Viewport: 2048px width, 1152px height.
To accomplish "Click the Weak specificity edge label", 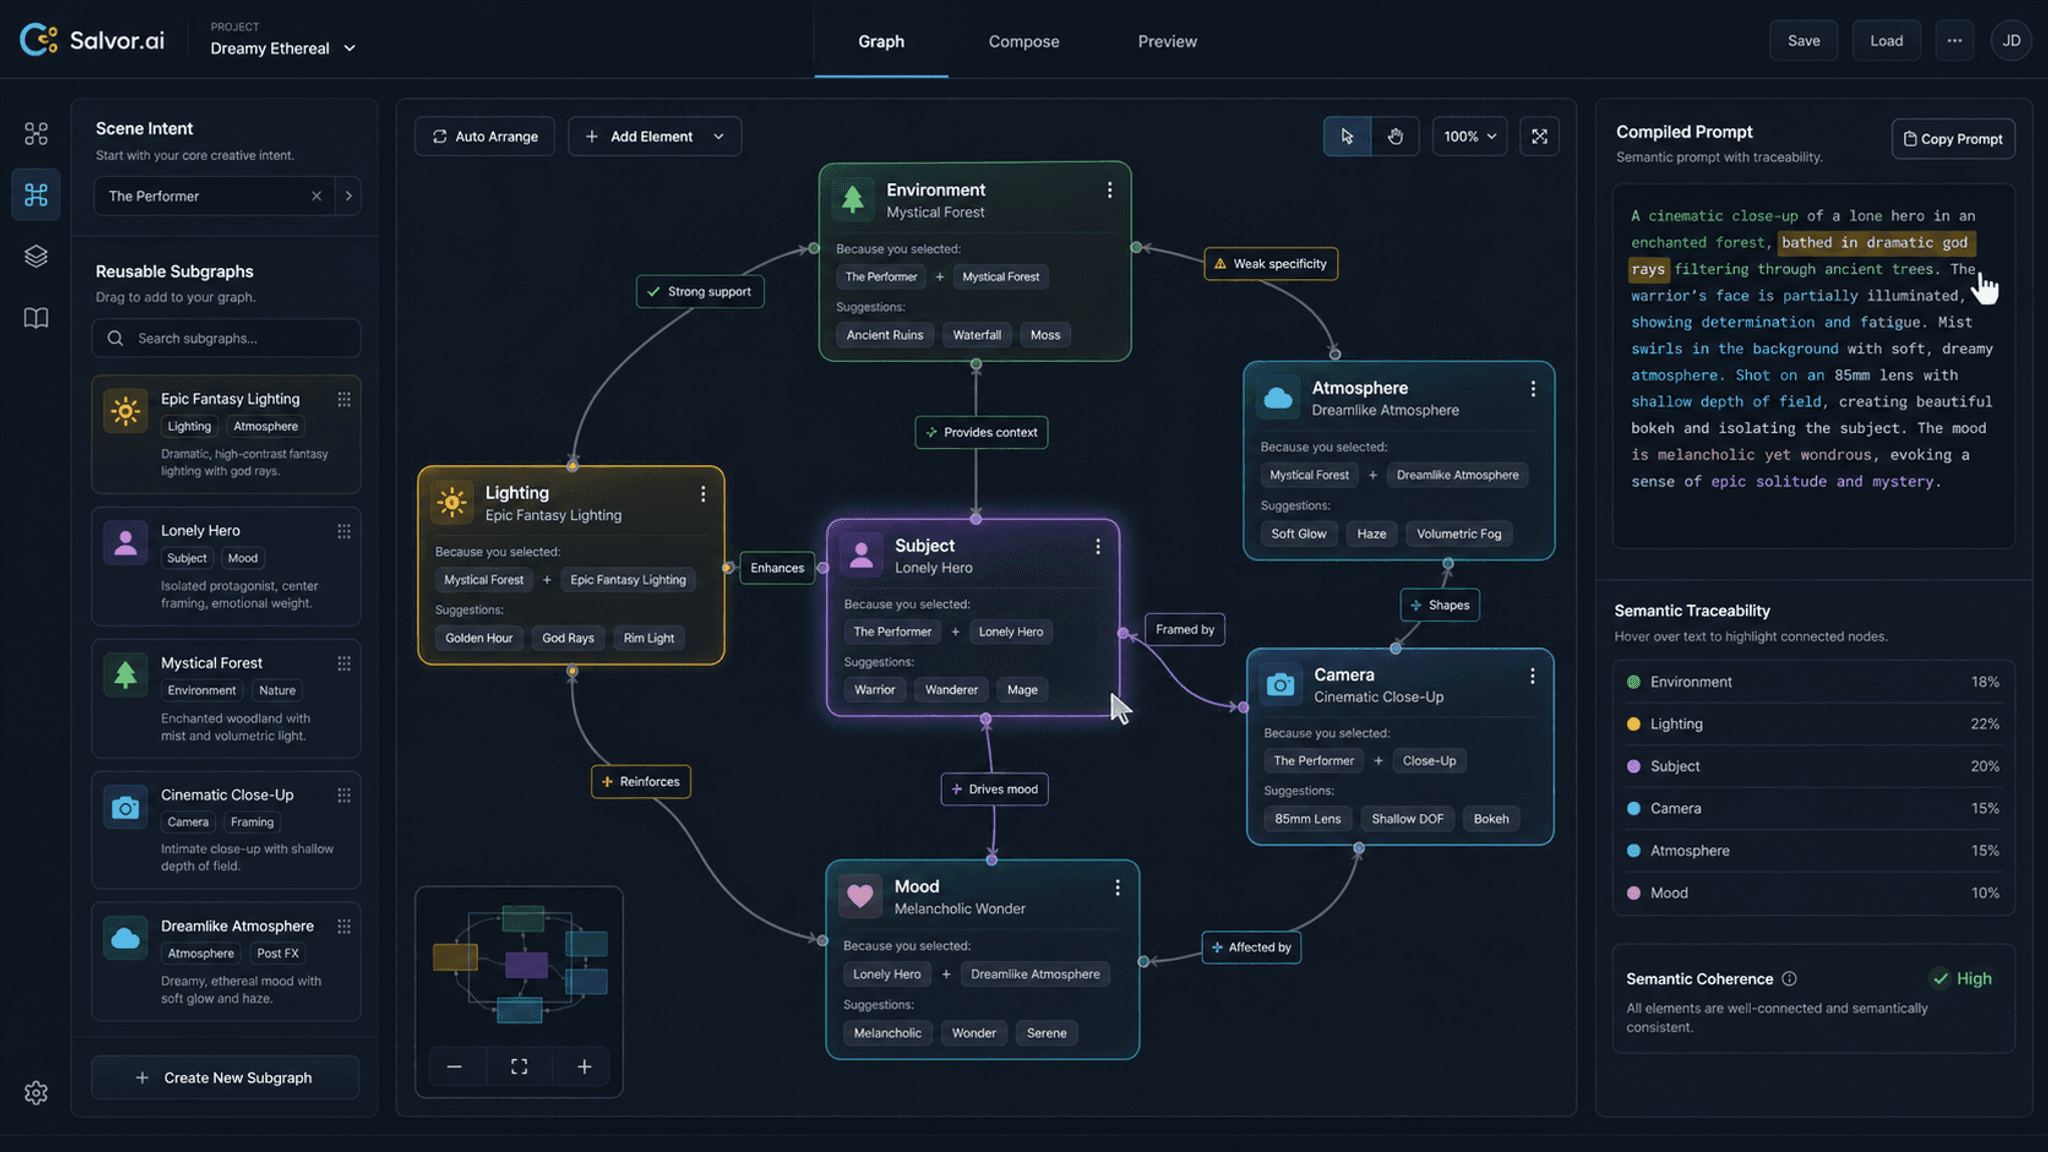I will tap(1271, 264).
